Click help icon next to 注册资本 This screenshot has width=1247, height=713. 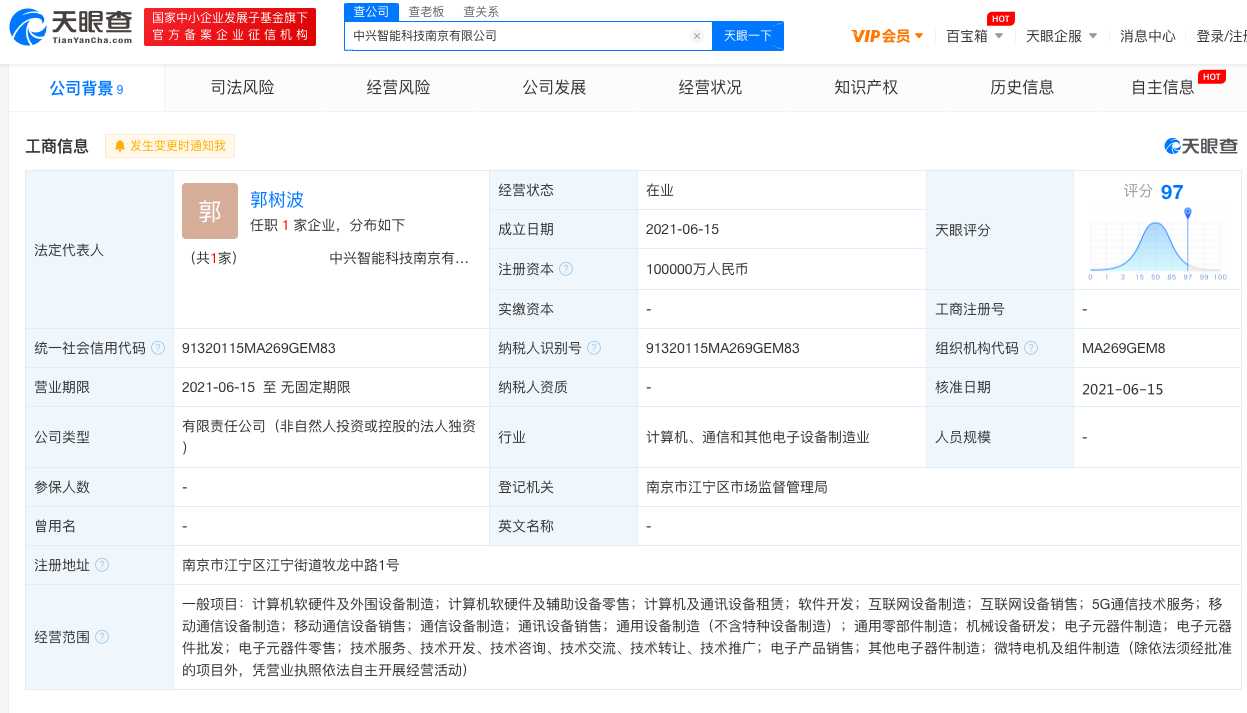[x=566, y=269]
